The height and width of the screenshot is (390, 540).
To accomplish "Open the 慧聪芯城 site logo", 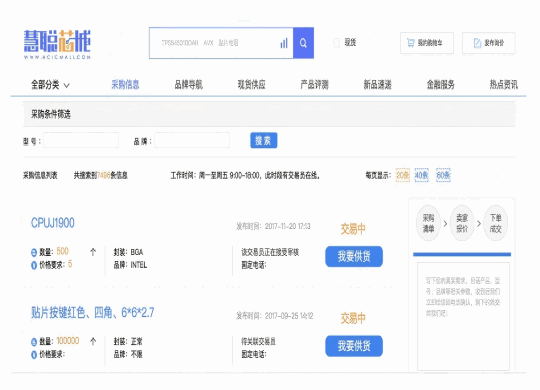I will tap(57, 44).
